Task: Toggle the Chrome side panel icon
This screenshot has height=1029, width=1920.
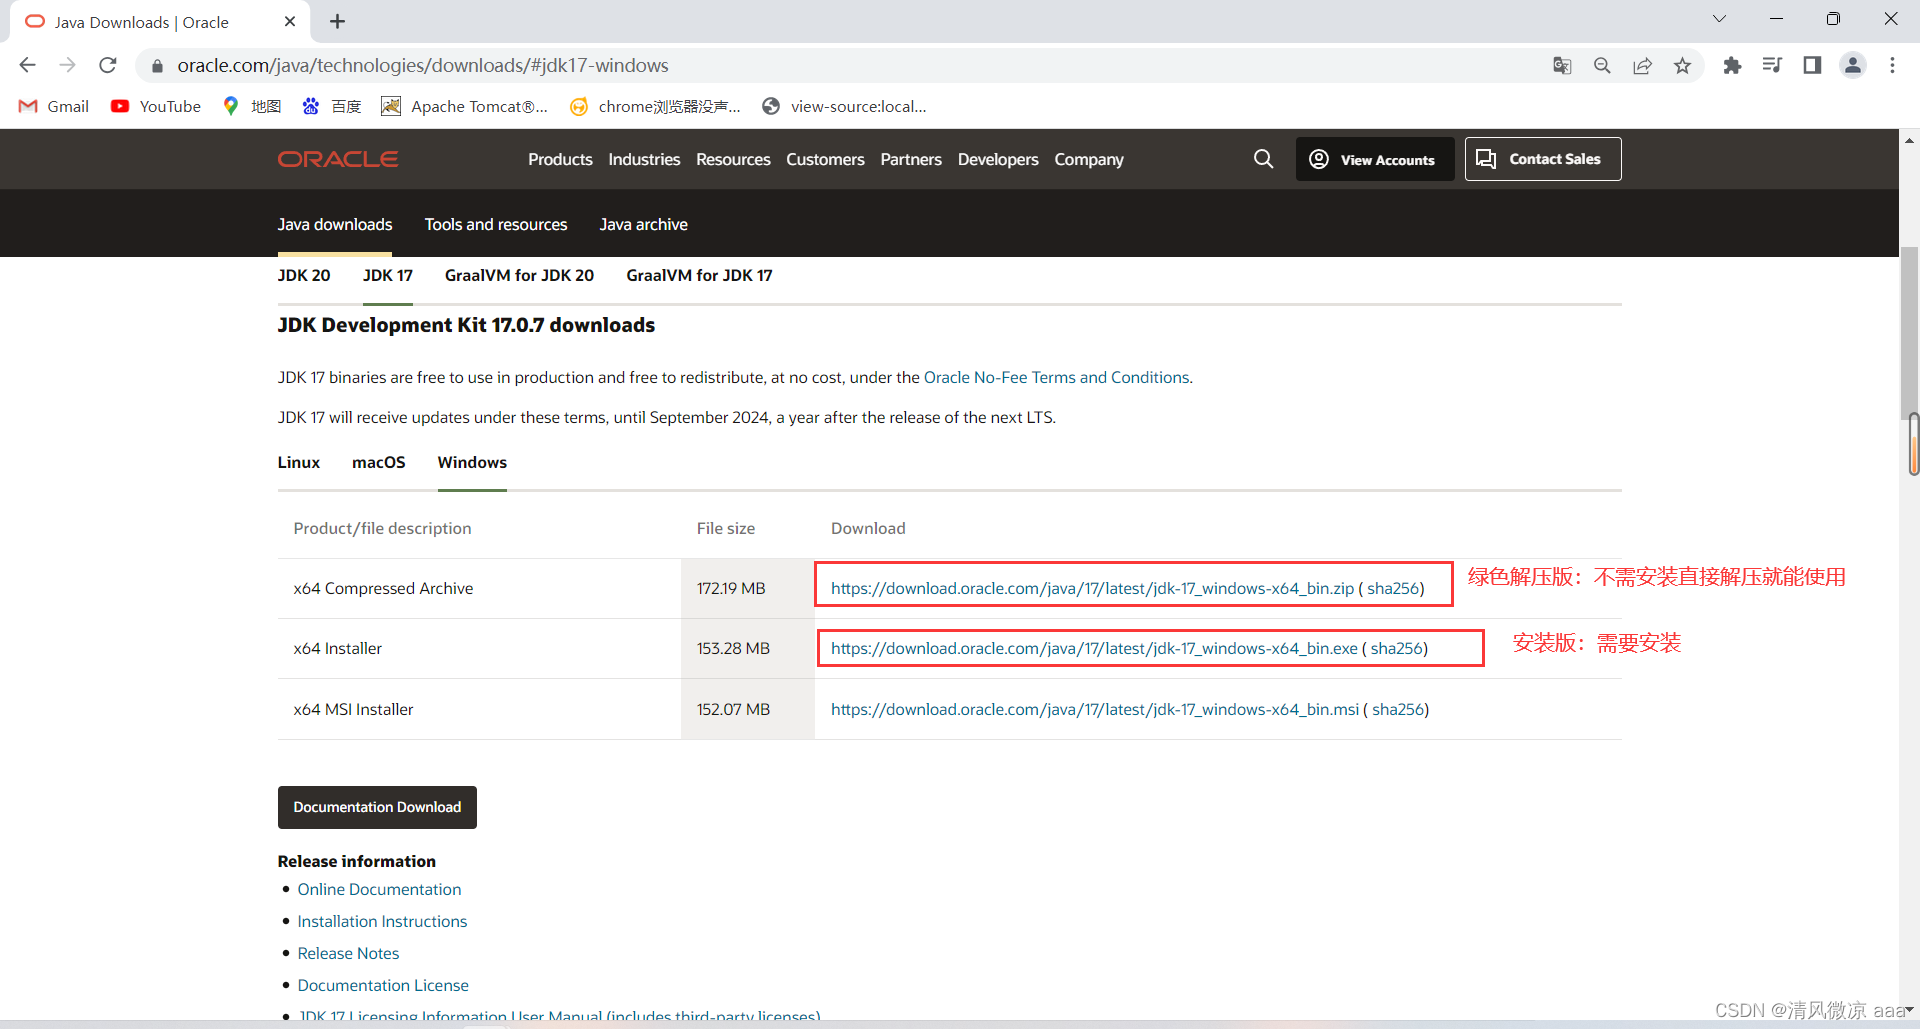Action: click(1812, 66)
